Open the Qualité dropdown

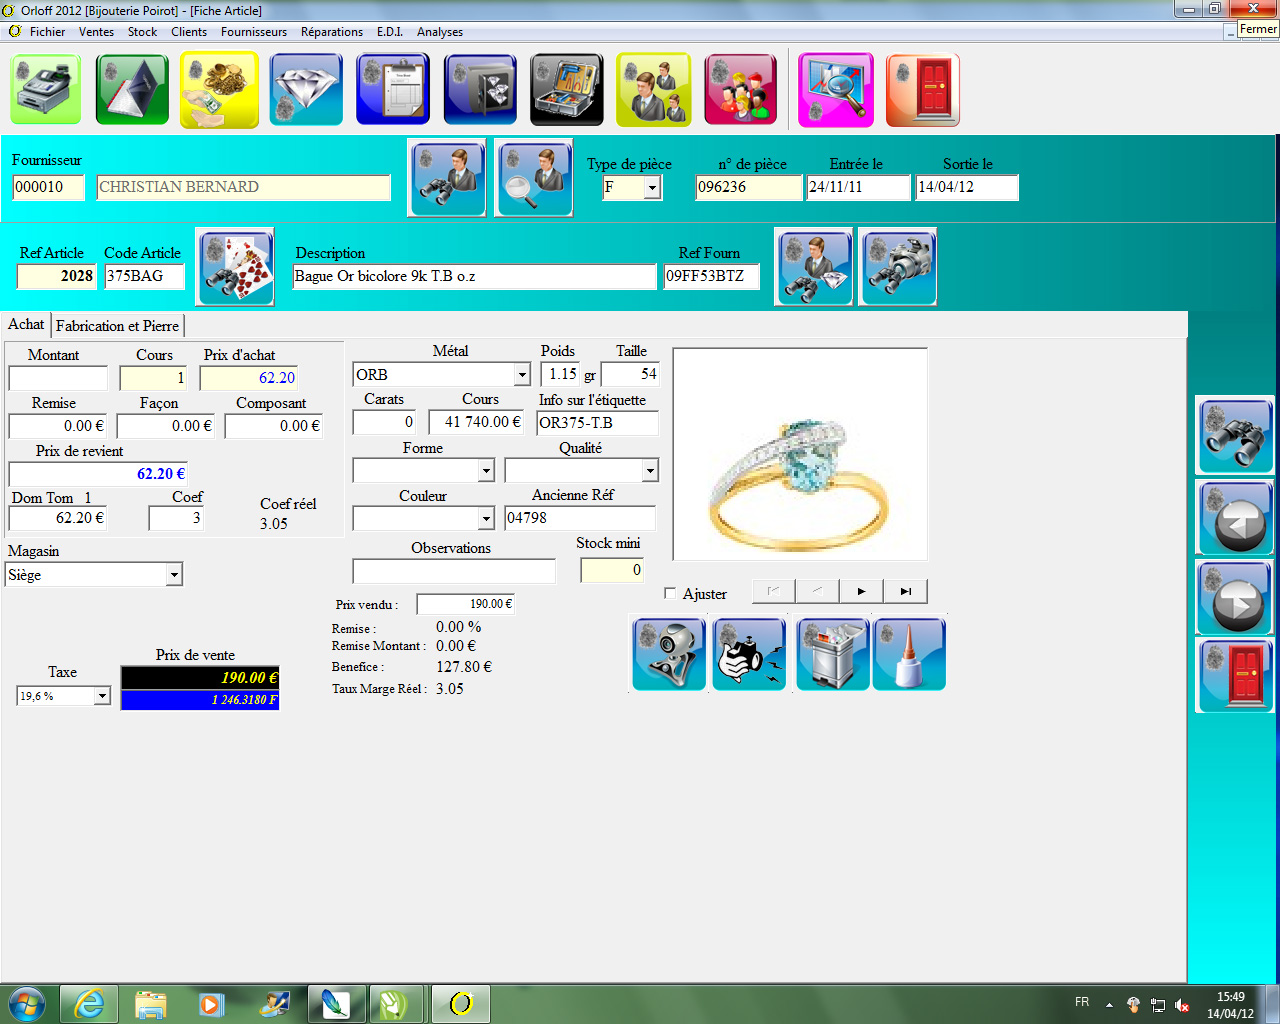click(650, 470)
